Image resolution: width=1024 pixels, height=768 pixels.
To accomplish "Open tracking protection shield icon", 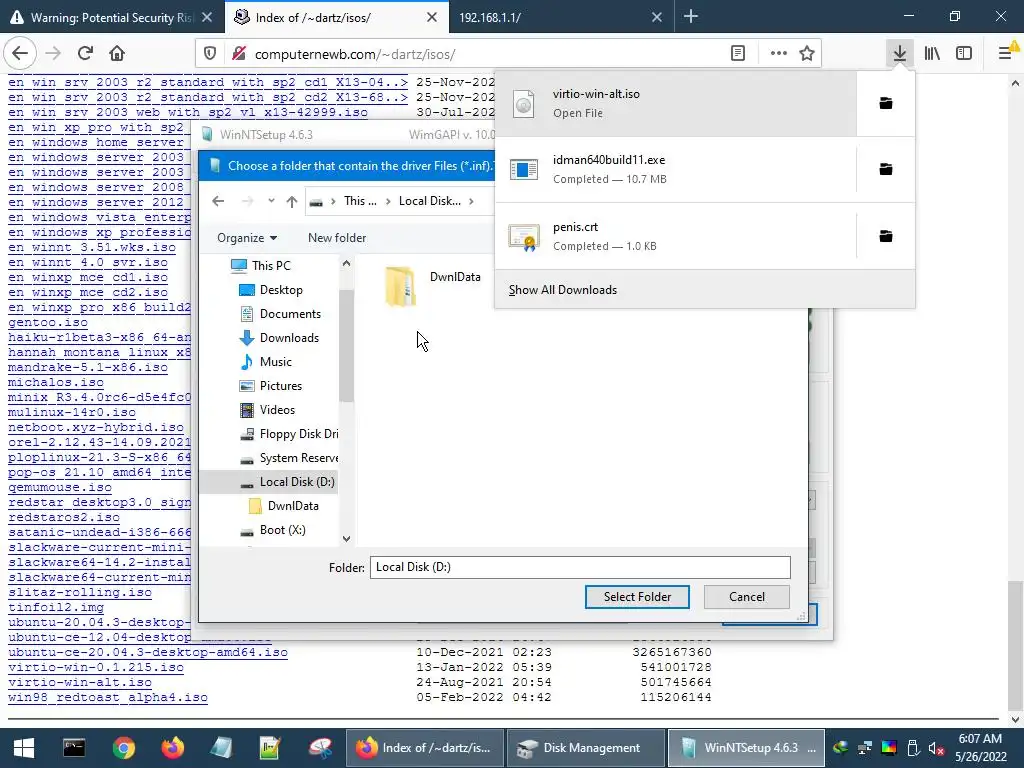I will 210,54.
